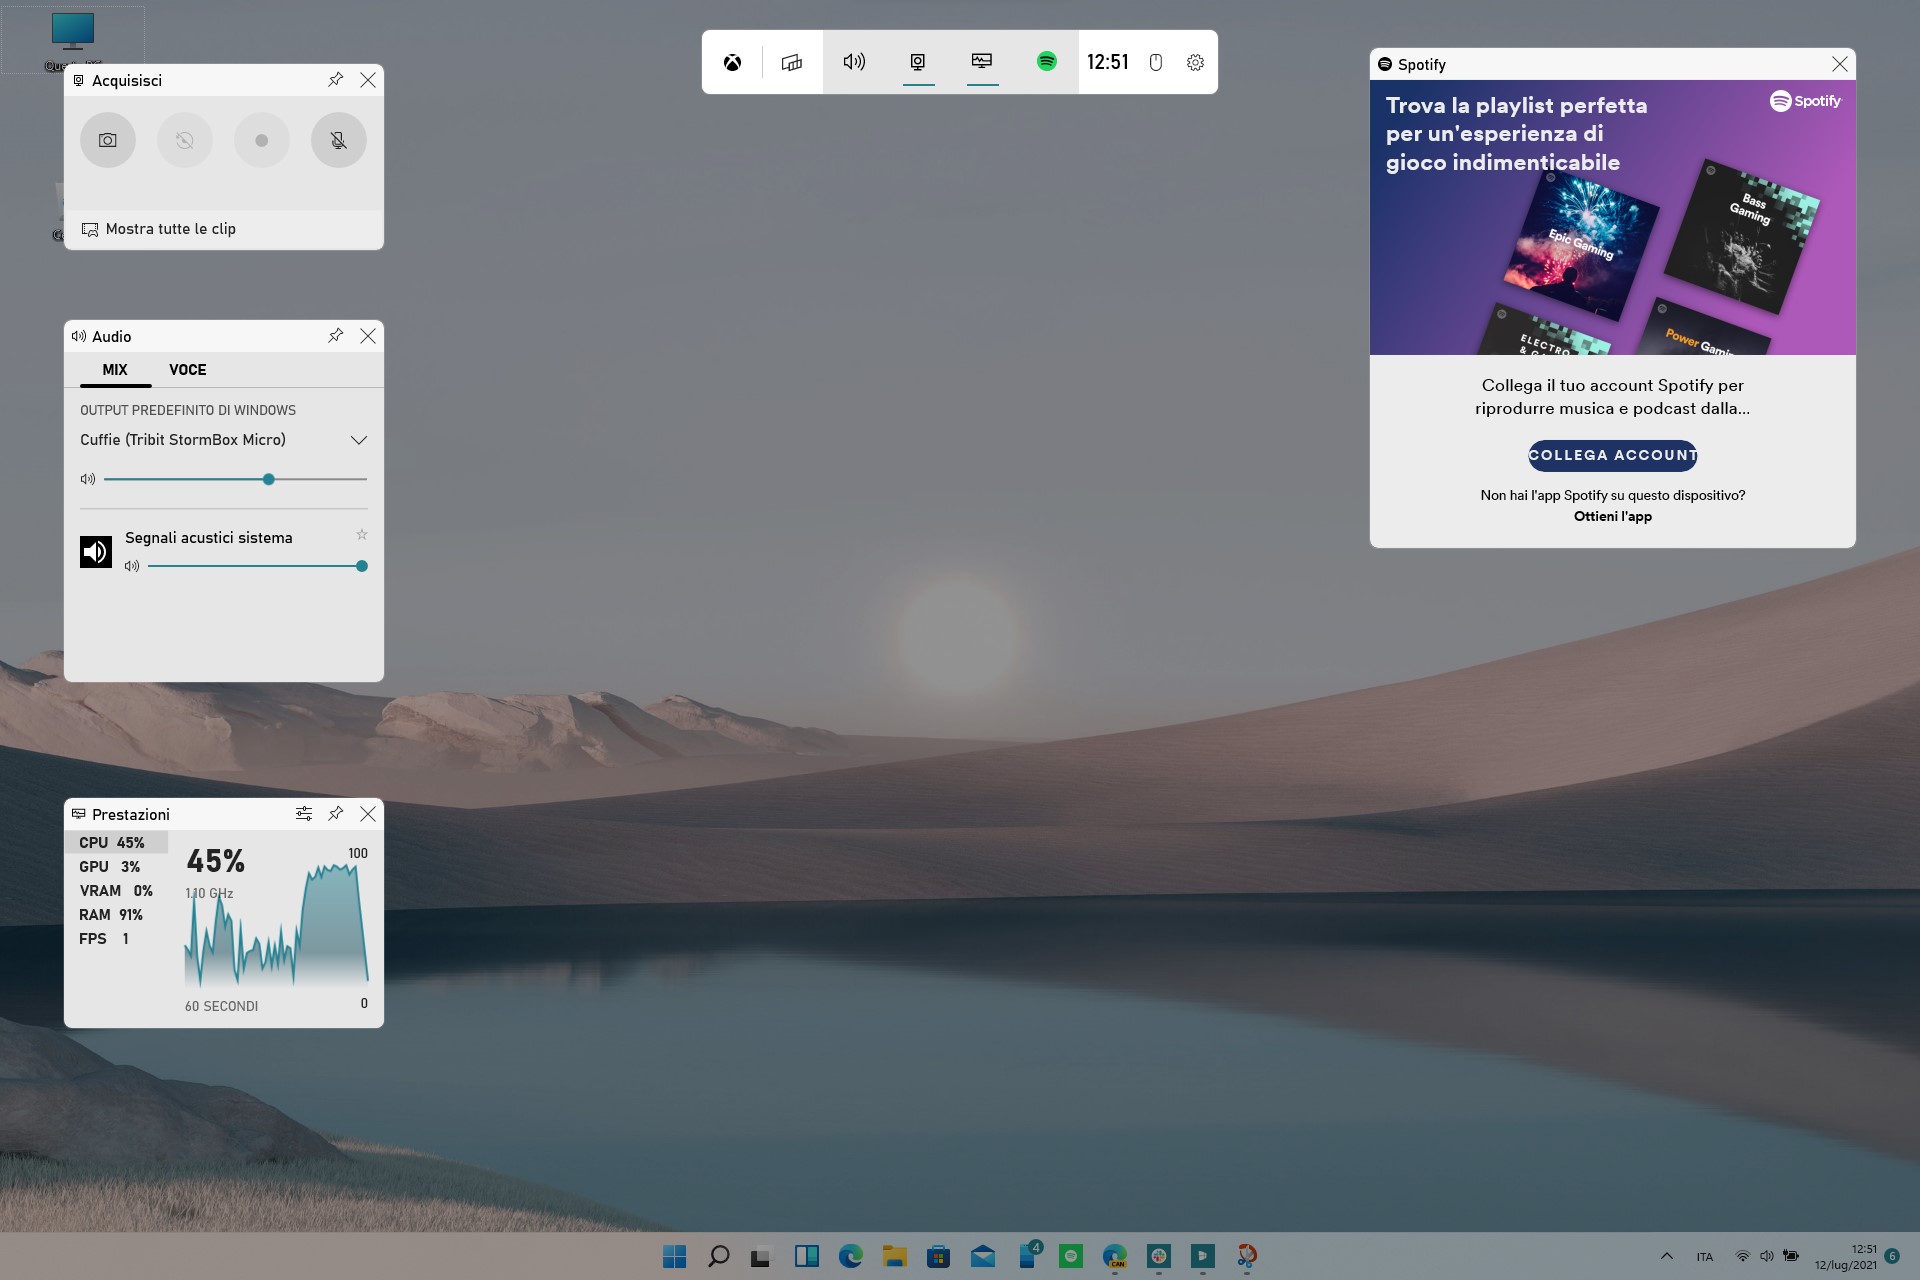
Task: Open Slack from taskbar
Action: 1159,1256
